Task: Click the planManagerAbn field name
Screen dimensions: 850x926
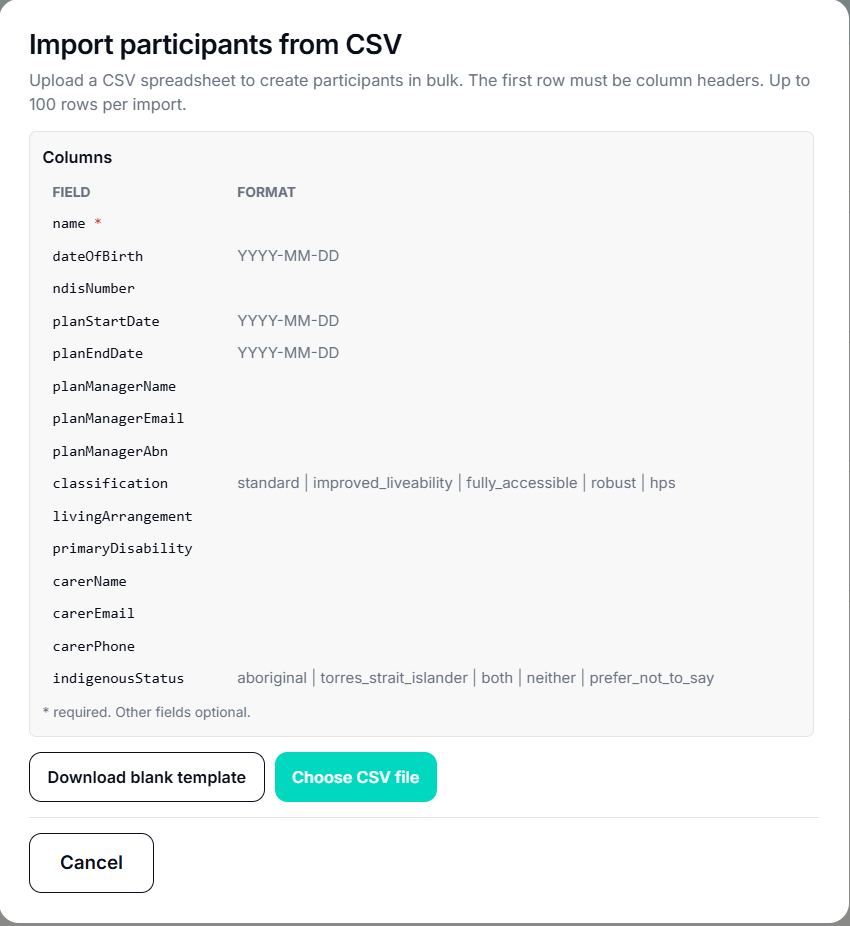Action: [x=110, y=451]
